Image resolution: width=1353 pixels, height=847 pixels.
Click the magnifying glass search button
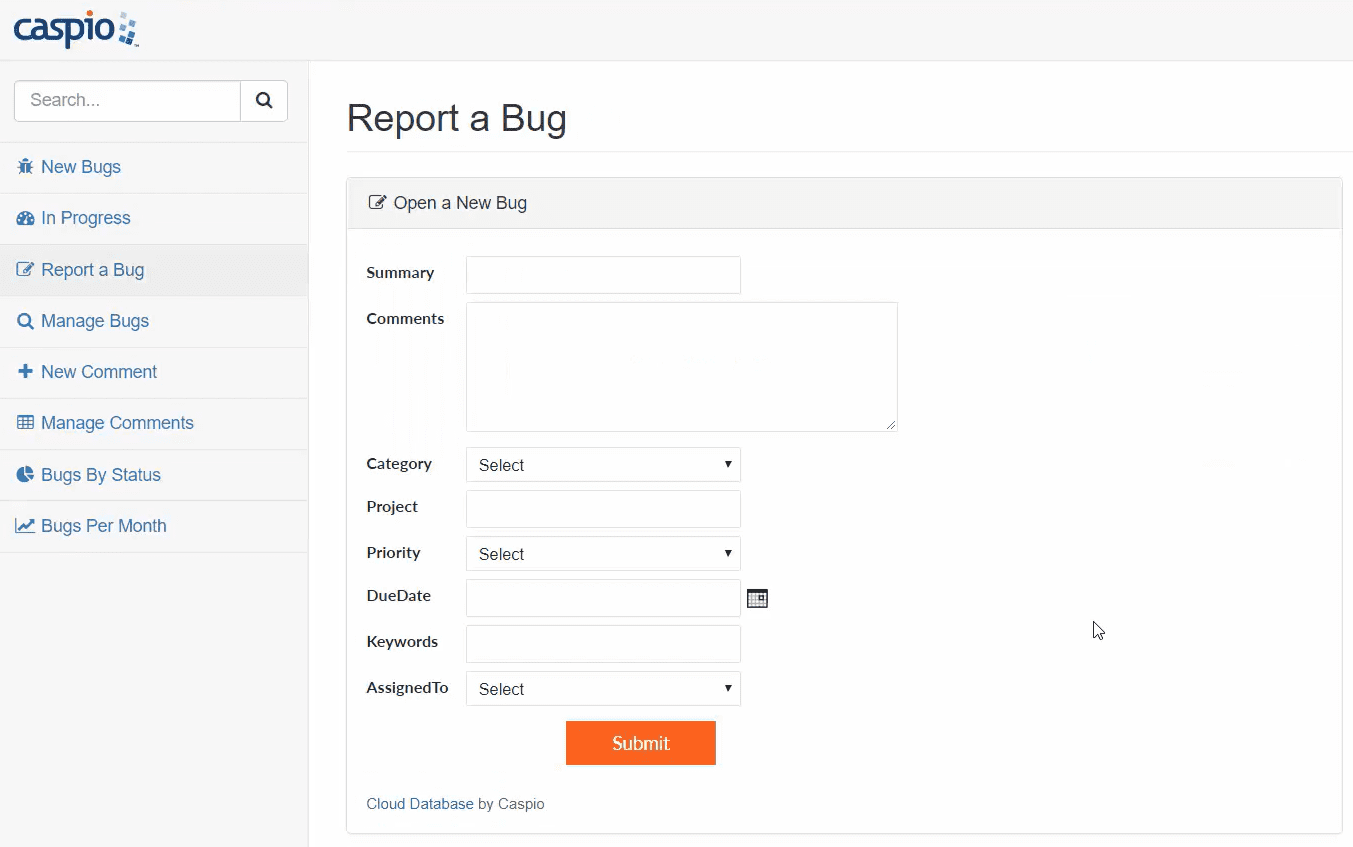264,101
